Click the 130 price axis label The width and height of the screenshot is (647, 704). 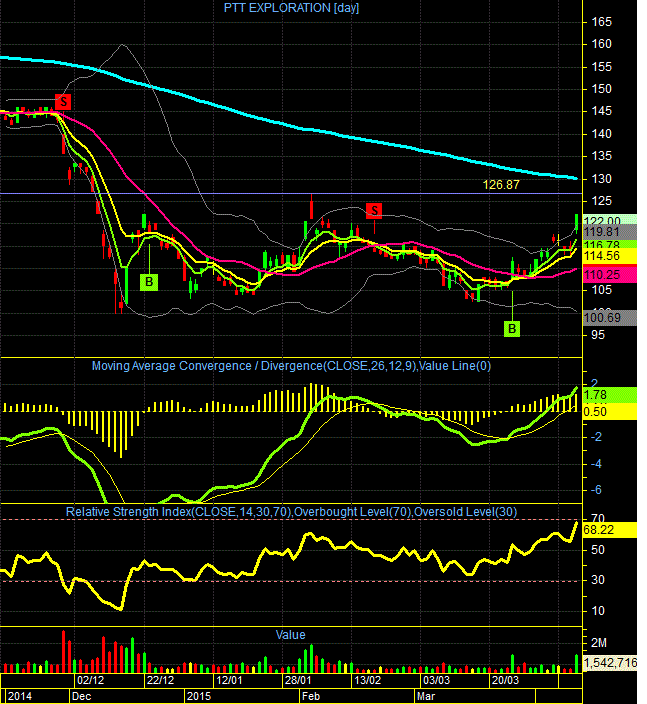tap(601, 179)
